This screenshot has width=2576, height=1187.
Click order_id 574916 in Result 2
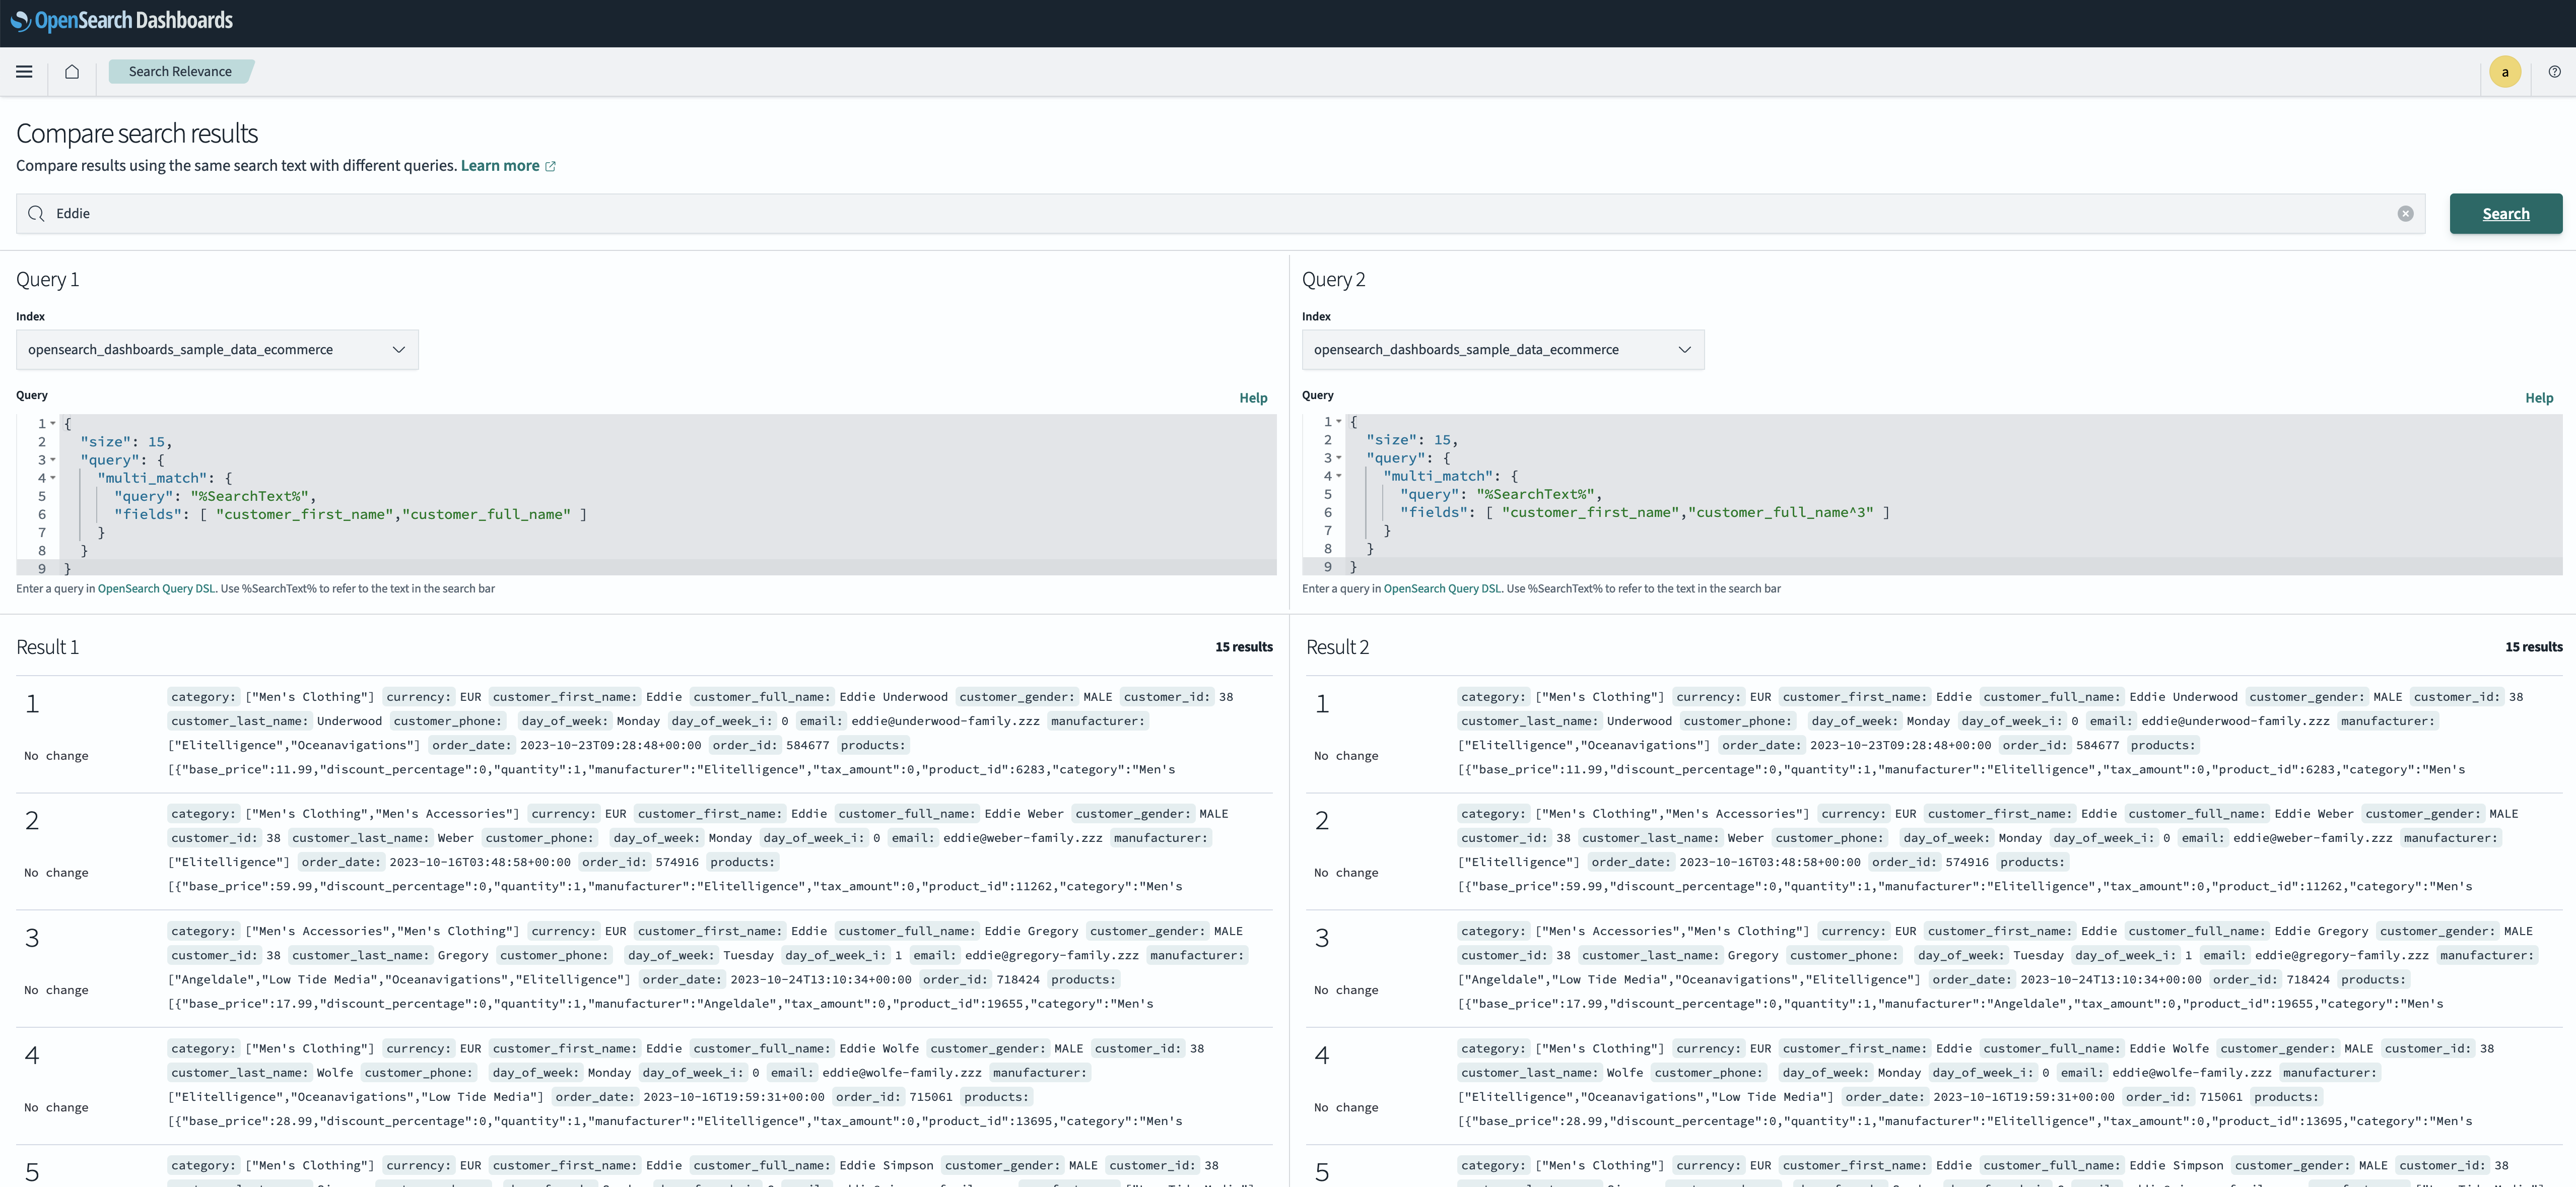1966,862
